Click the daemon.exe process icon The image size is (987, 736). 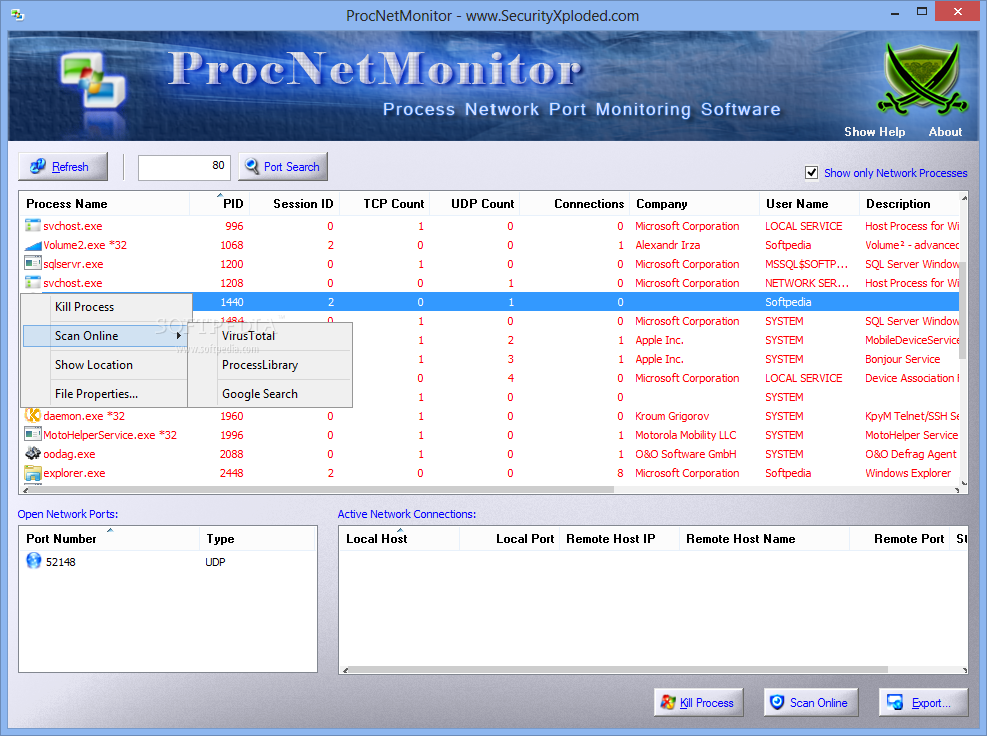pyautogui.click(x=33, y=416)
